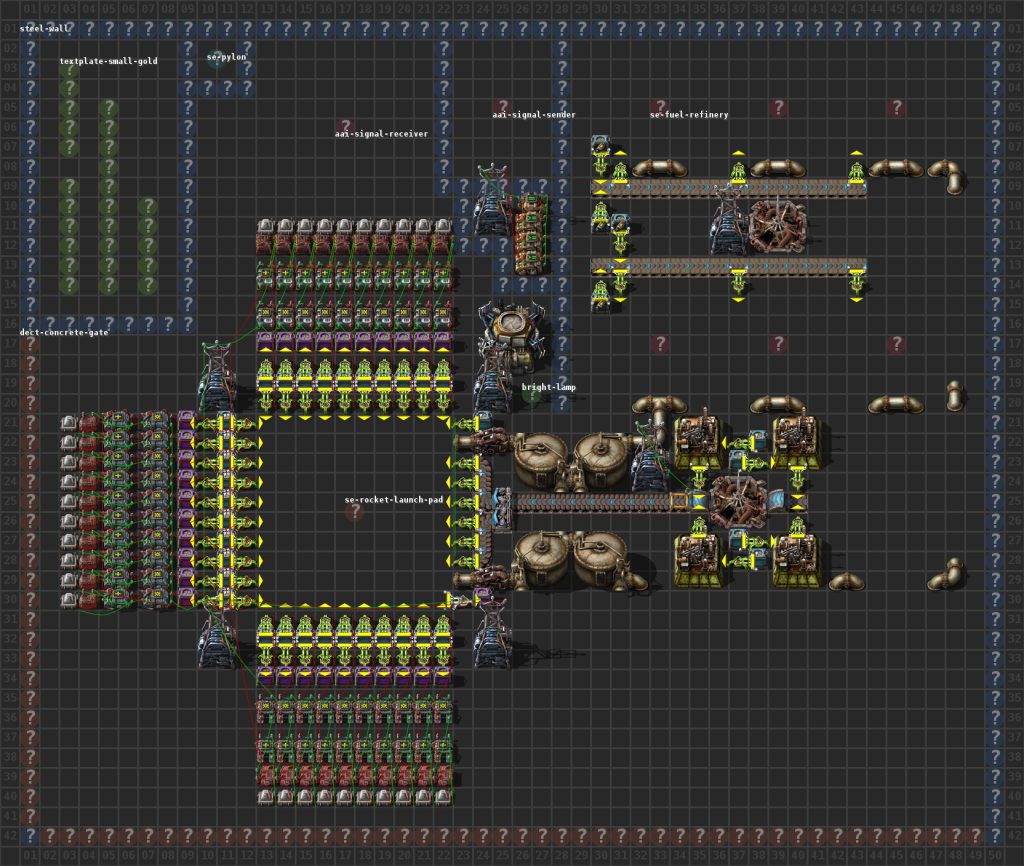Image resolution: width=1024 pixels, height=866 pixels.
Task: Select the green bright-lamp icon
Action: tap(532, 396)
